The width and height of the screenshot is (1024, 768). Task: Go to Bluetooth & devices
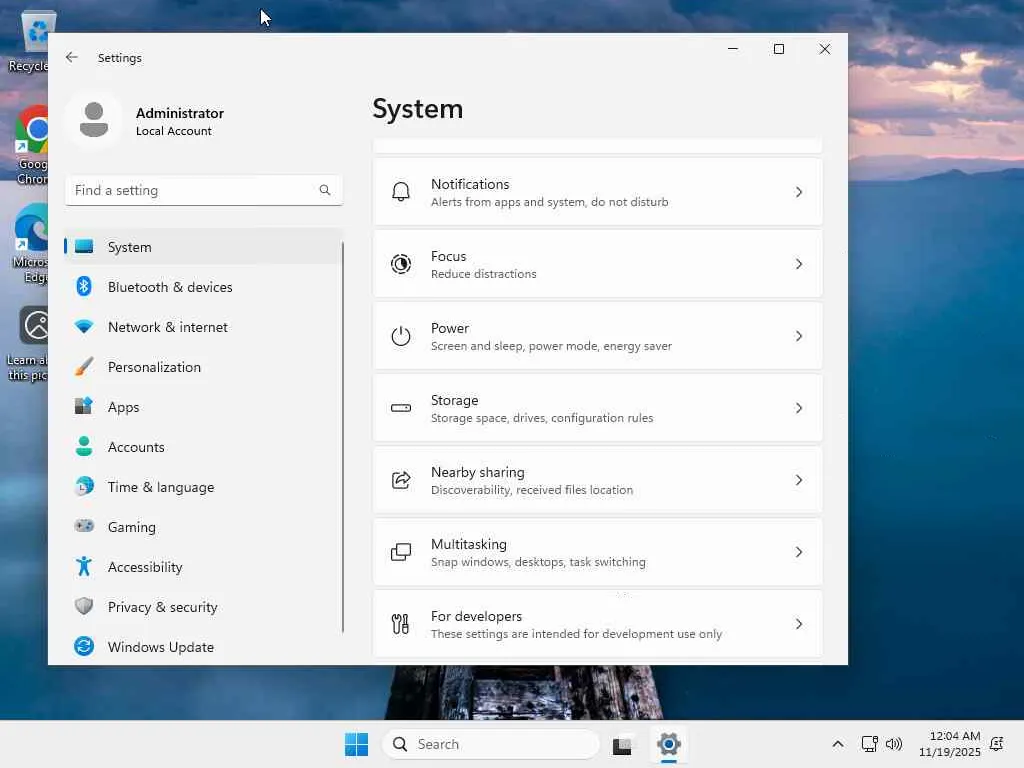click(203, 287)
